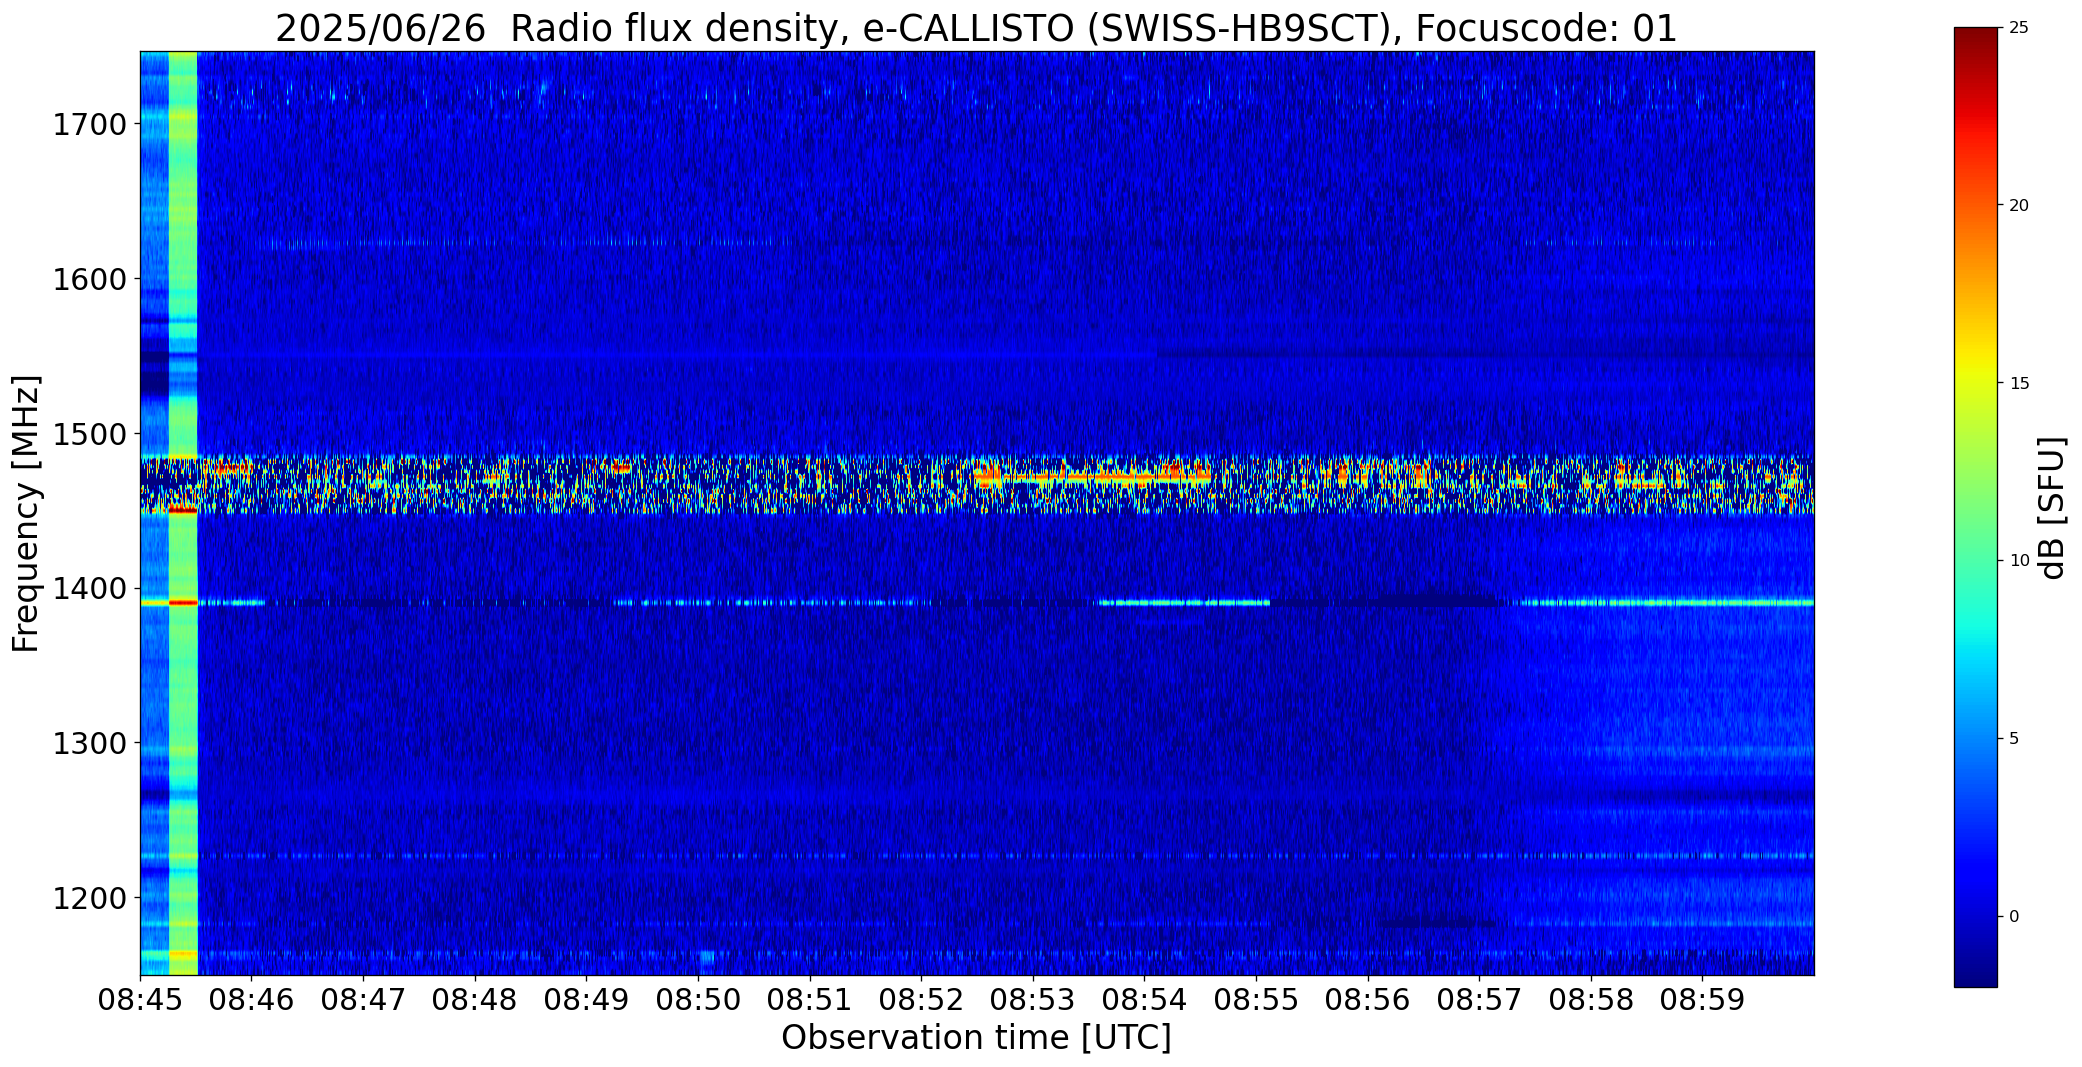The image size is (2082, 1067).
Task: Click the 08:48 time tick label
Action: [x=475, y=999]
